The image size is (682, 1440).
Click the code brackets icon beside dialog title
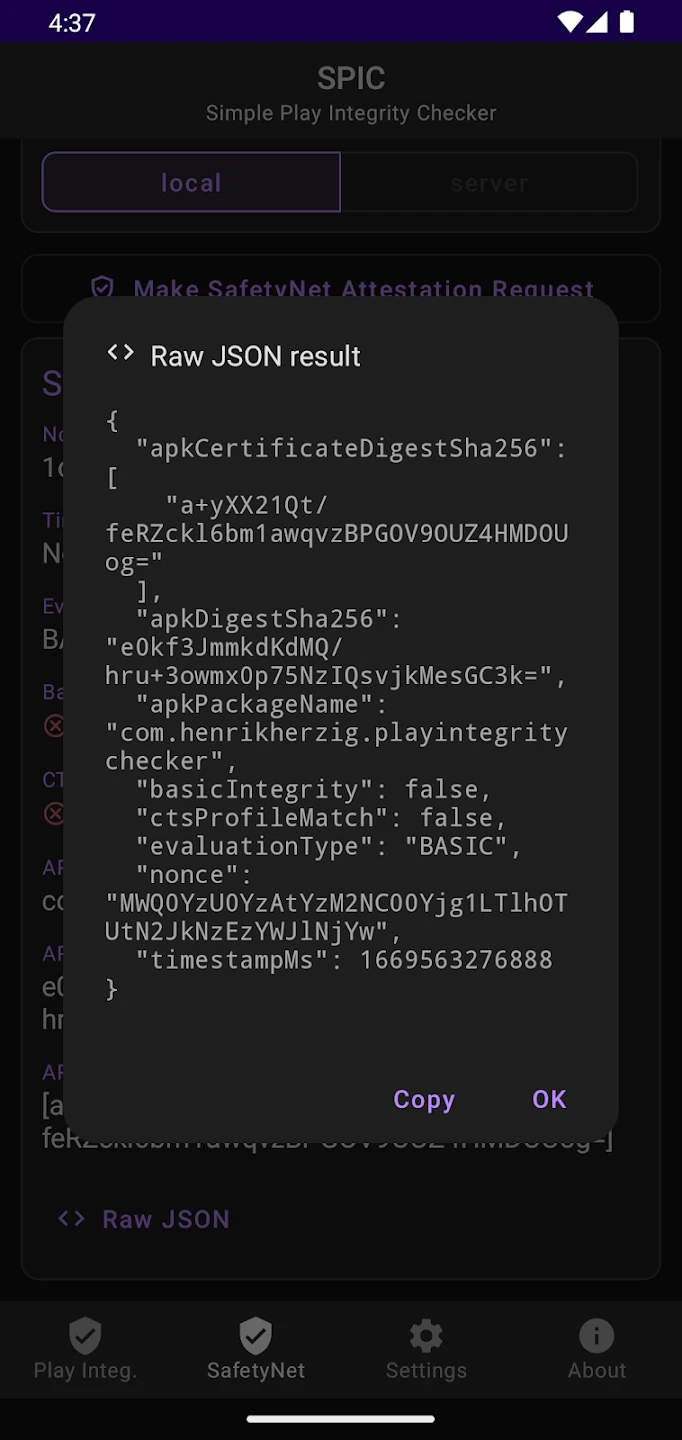pyautogui.click(x=121, y=353)
